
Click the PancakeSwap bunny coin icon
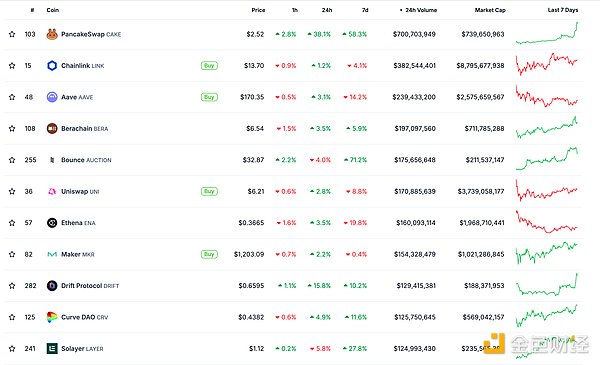pos(52,34)
